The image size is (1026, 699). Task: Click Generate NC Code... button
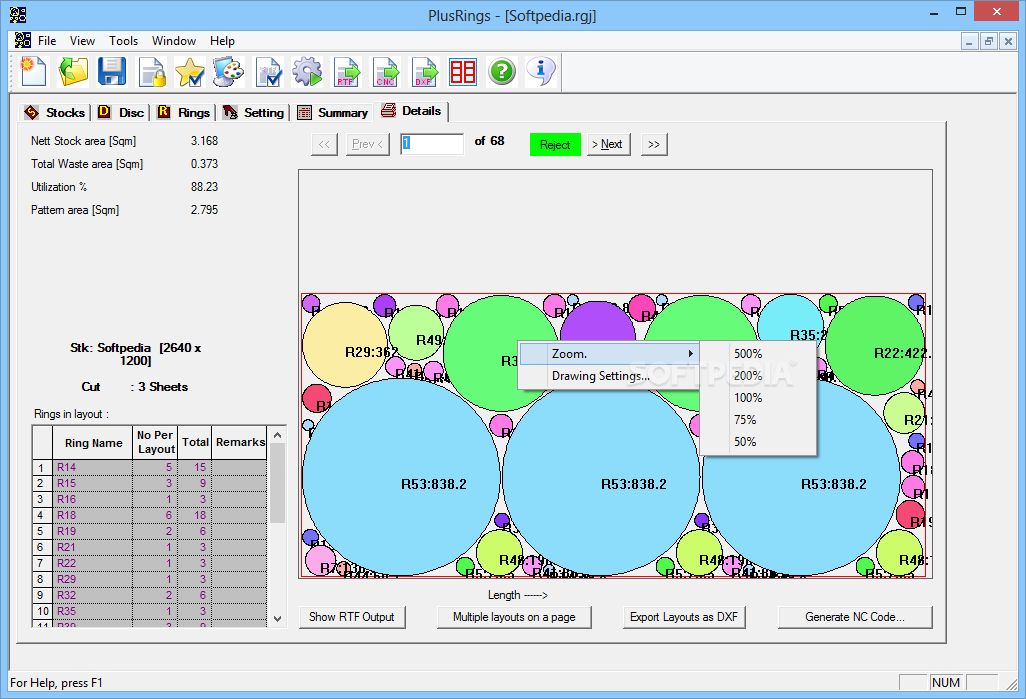pyautogui.click(x=855, y=617)
